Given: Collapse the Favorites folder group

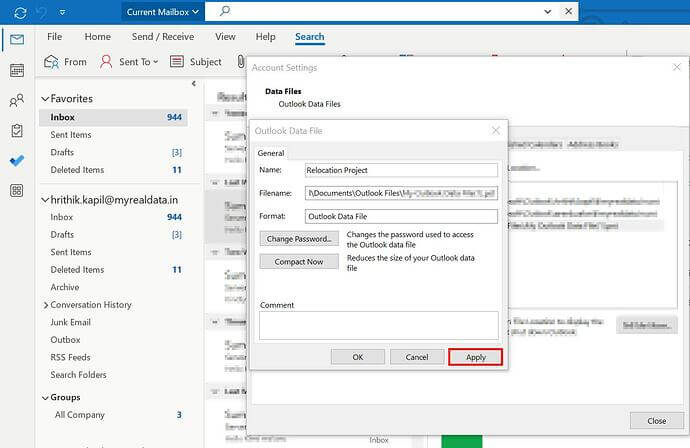Looking at the screenshot, I should [44, 99].
